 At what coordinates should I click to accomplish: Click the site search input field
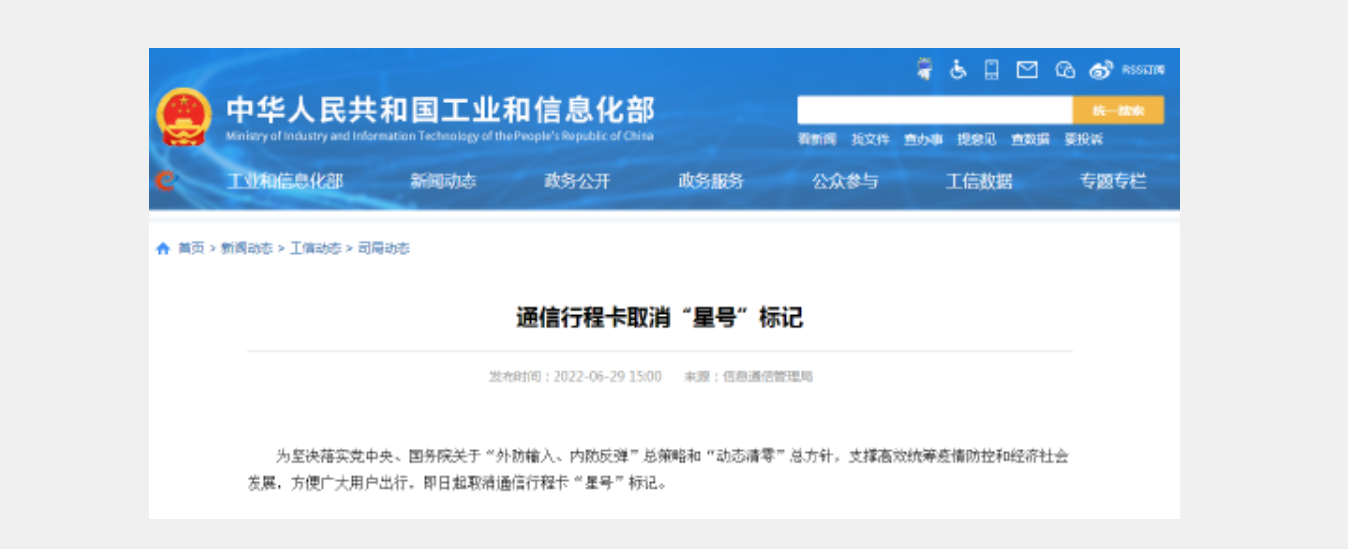(935, 110)
